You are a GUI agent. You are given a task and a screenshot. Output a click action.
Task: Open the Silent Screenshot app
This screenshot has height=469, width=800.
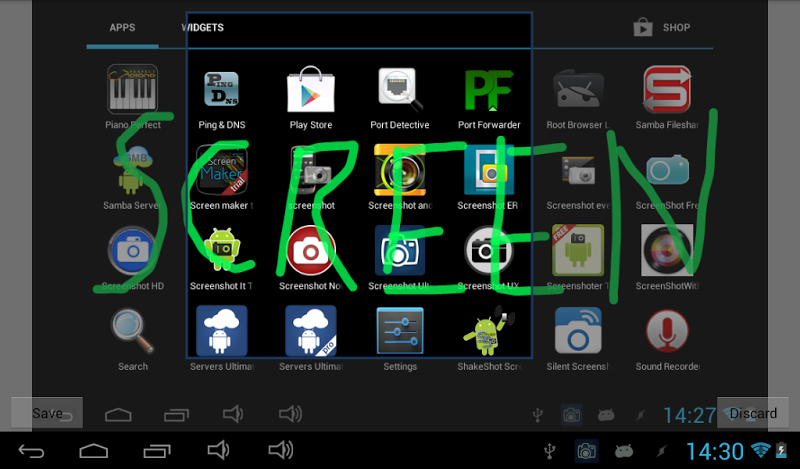click(578, 331)
